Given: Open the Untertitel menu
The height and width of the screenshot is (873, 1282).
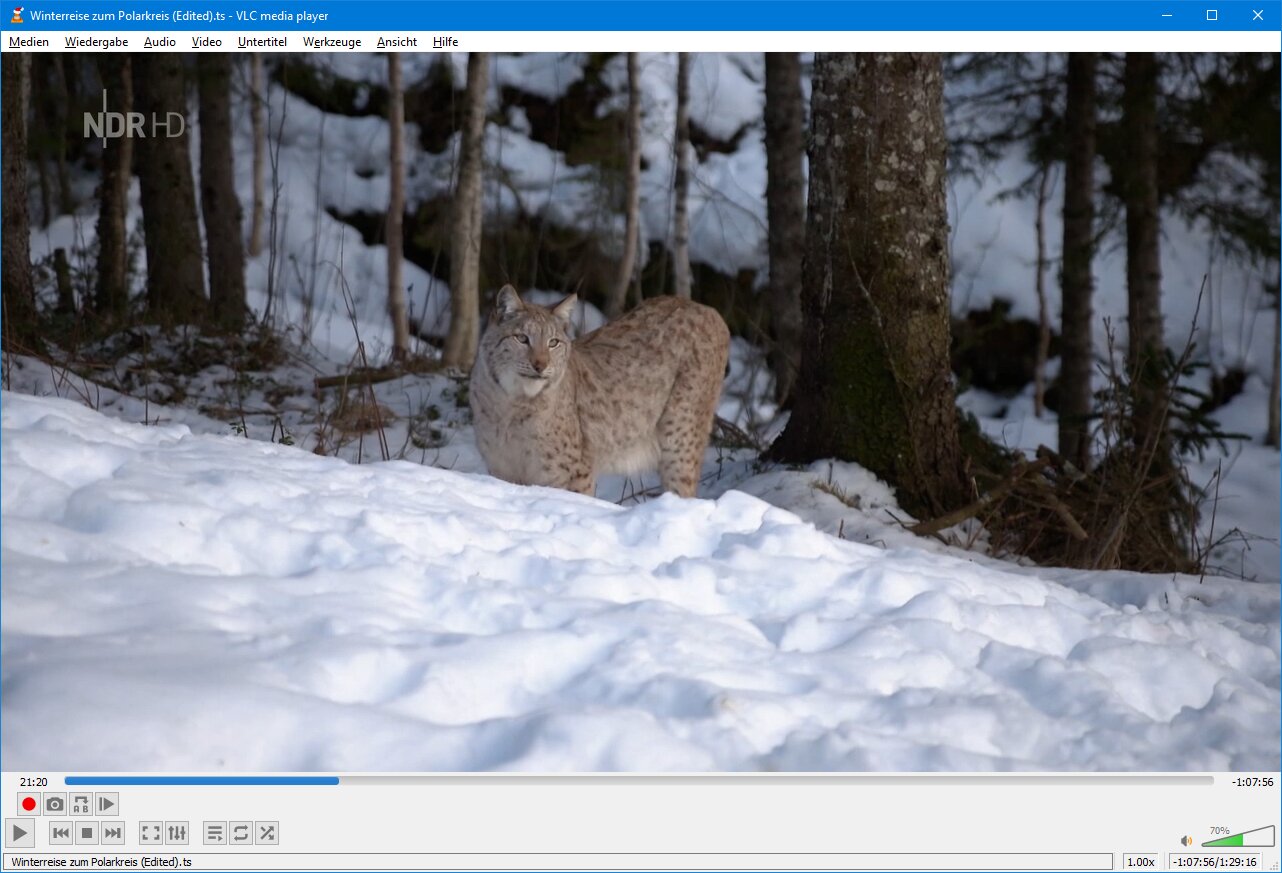Looking at the screenshot, I should pos(262,42).
